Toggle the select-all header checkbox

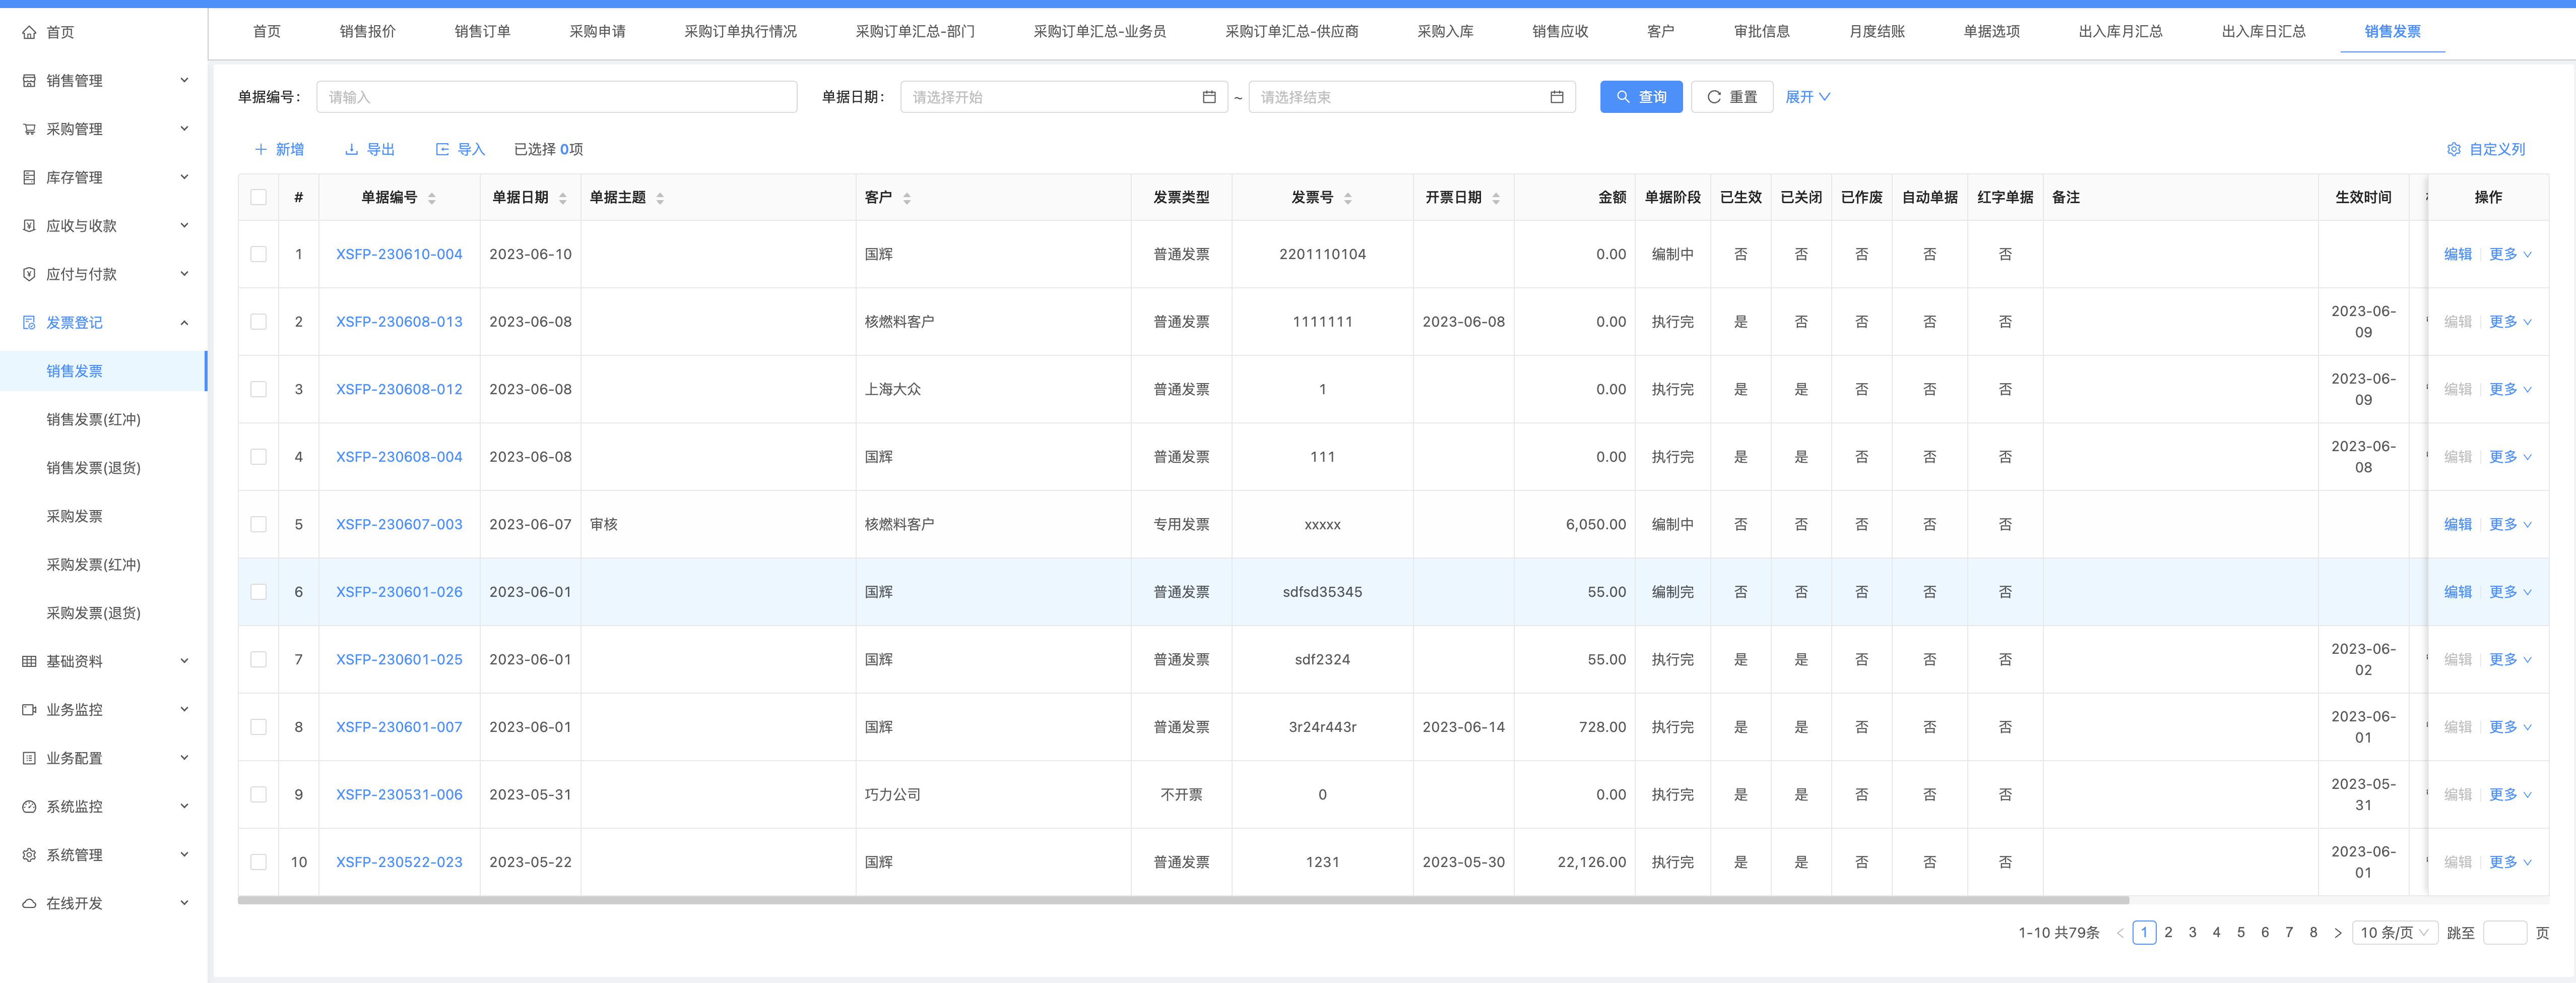coord(259,197)
